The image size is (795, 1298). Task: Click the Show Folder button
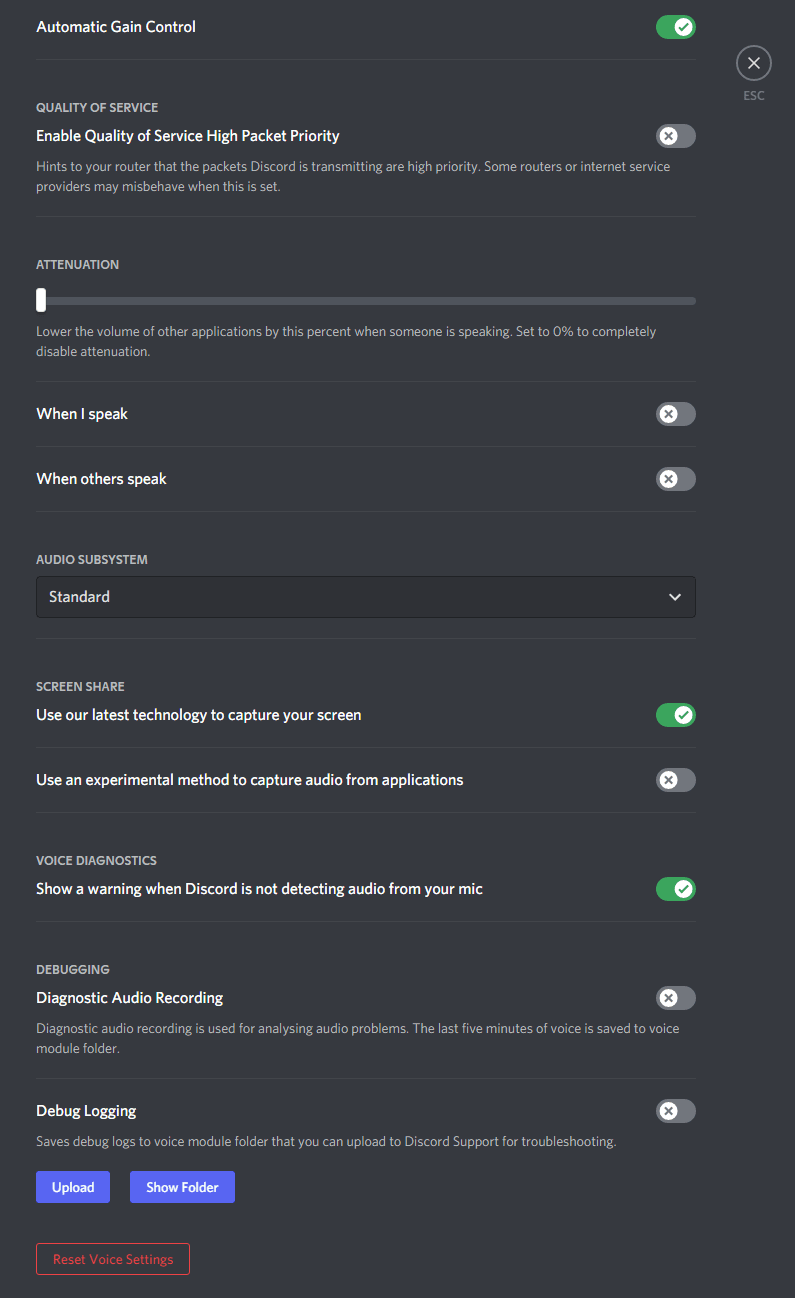coord(182,1187)
